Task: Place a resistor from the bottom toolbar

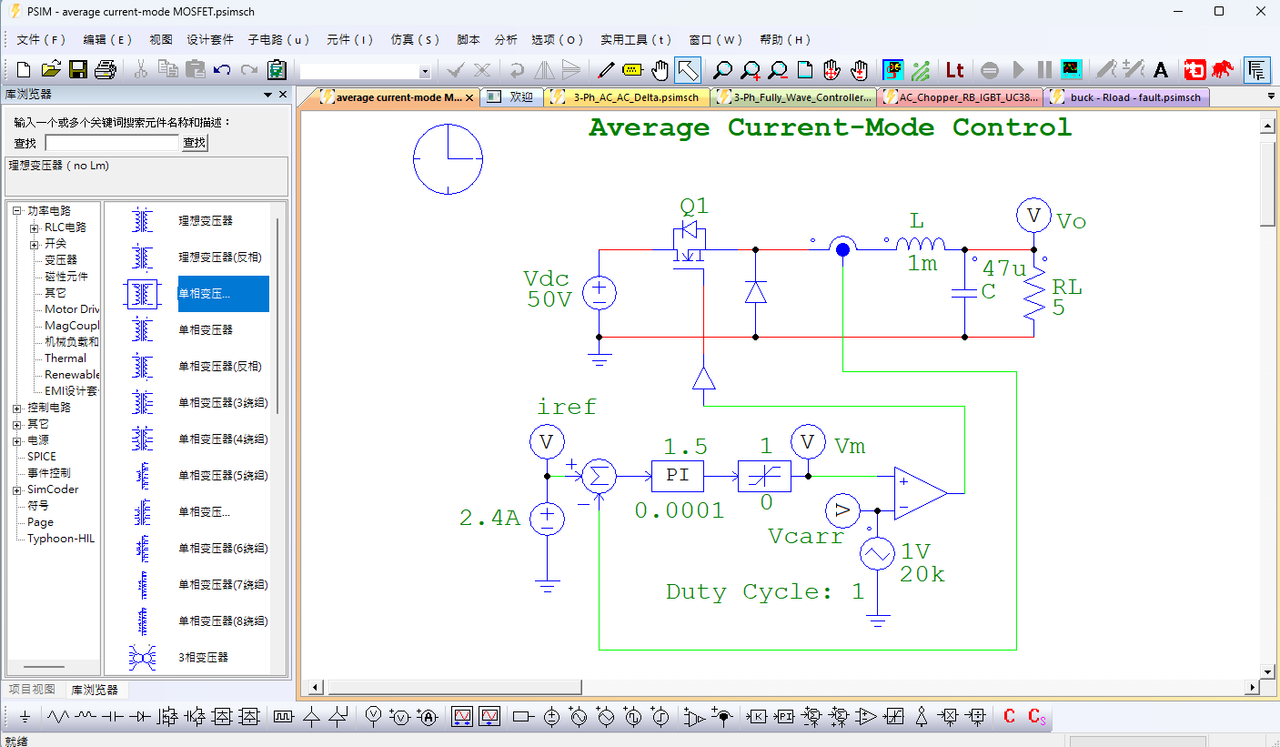Action: (58, 716)
